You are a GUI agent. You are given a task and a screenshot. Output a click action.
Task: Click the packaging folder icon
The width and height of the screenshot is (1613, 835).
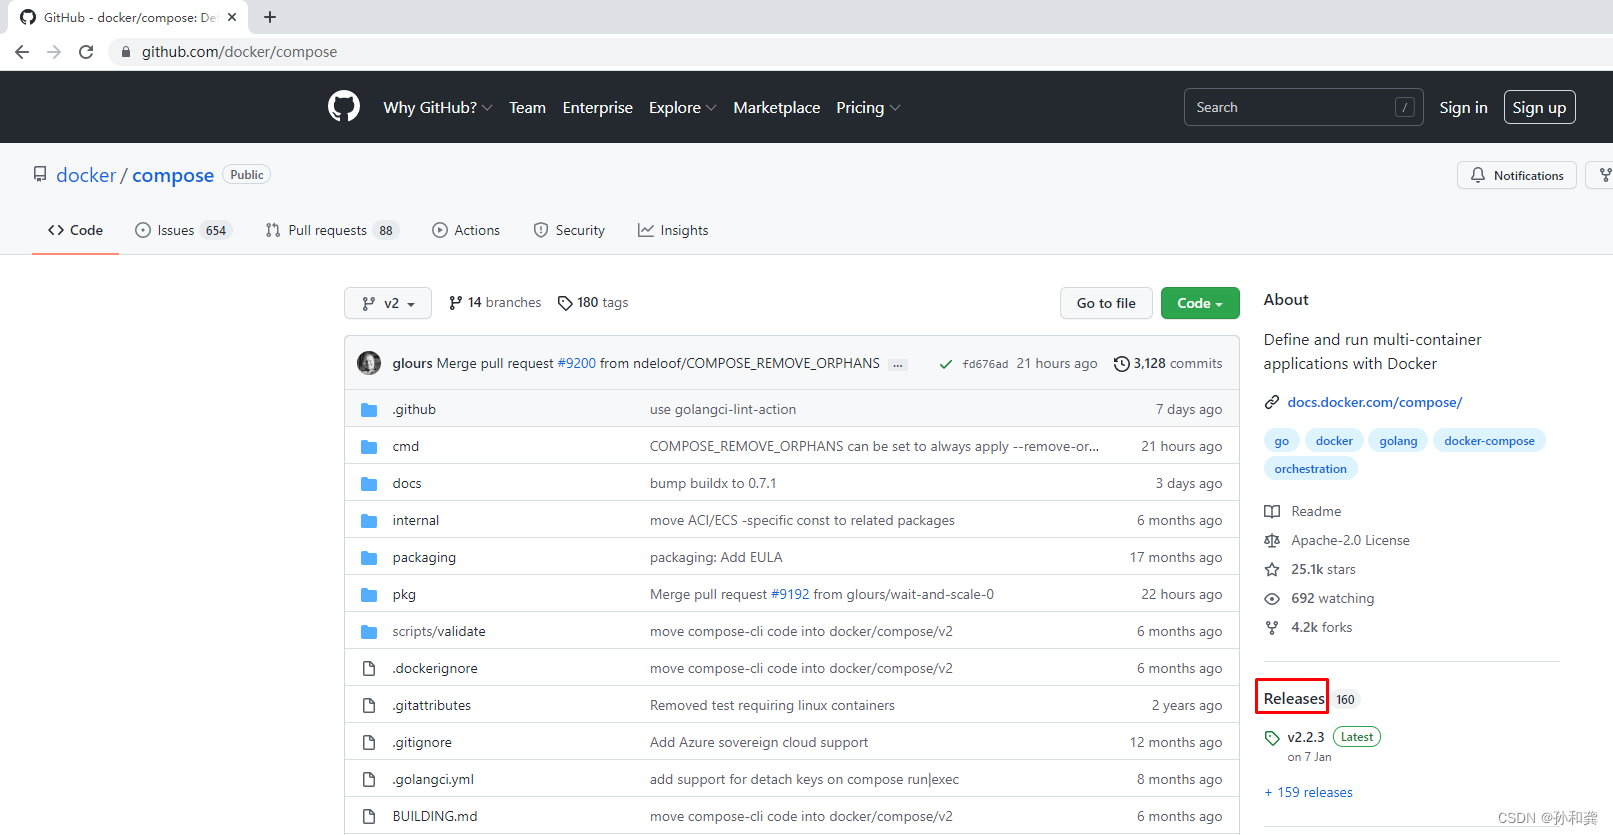click(x=369, y=558)
